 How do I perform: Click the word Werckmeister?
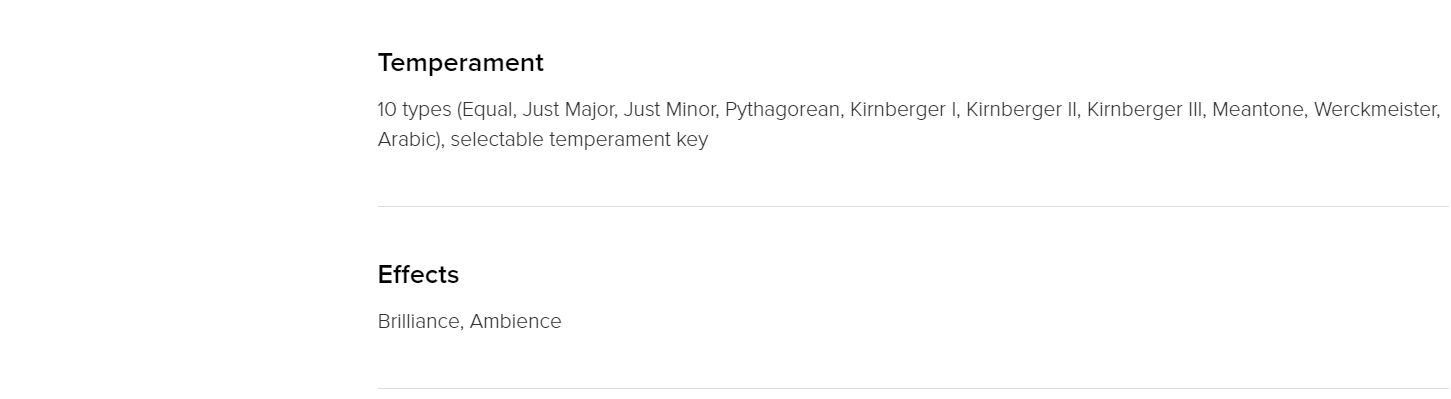(x=1376, y=110)
